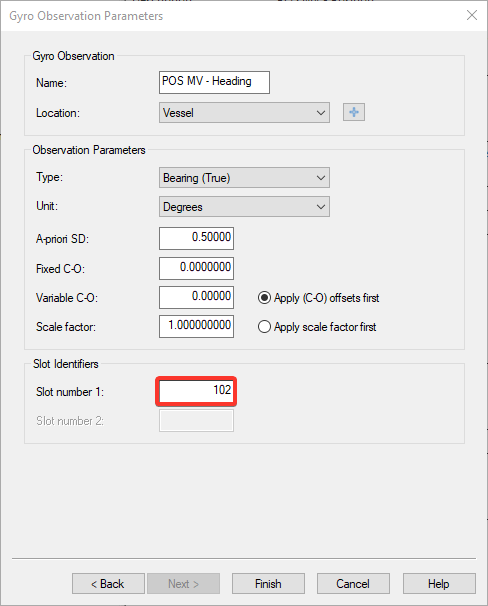This screenshot has height=606, width=488.
Task: Select Apply scale factor first option
Action: [317, 327]
